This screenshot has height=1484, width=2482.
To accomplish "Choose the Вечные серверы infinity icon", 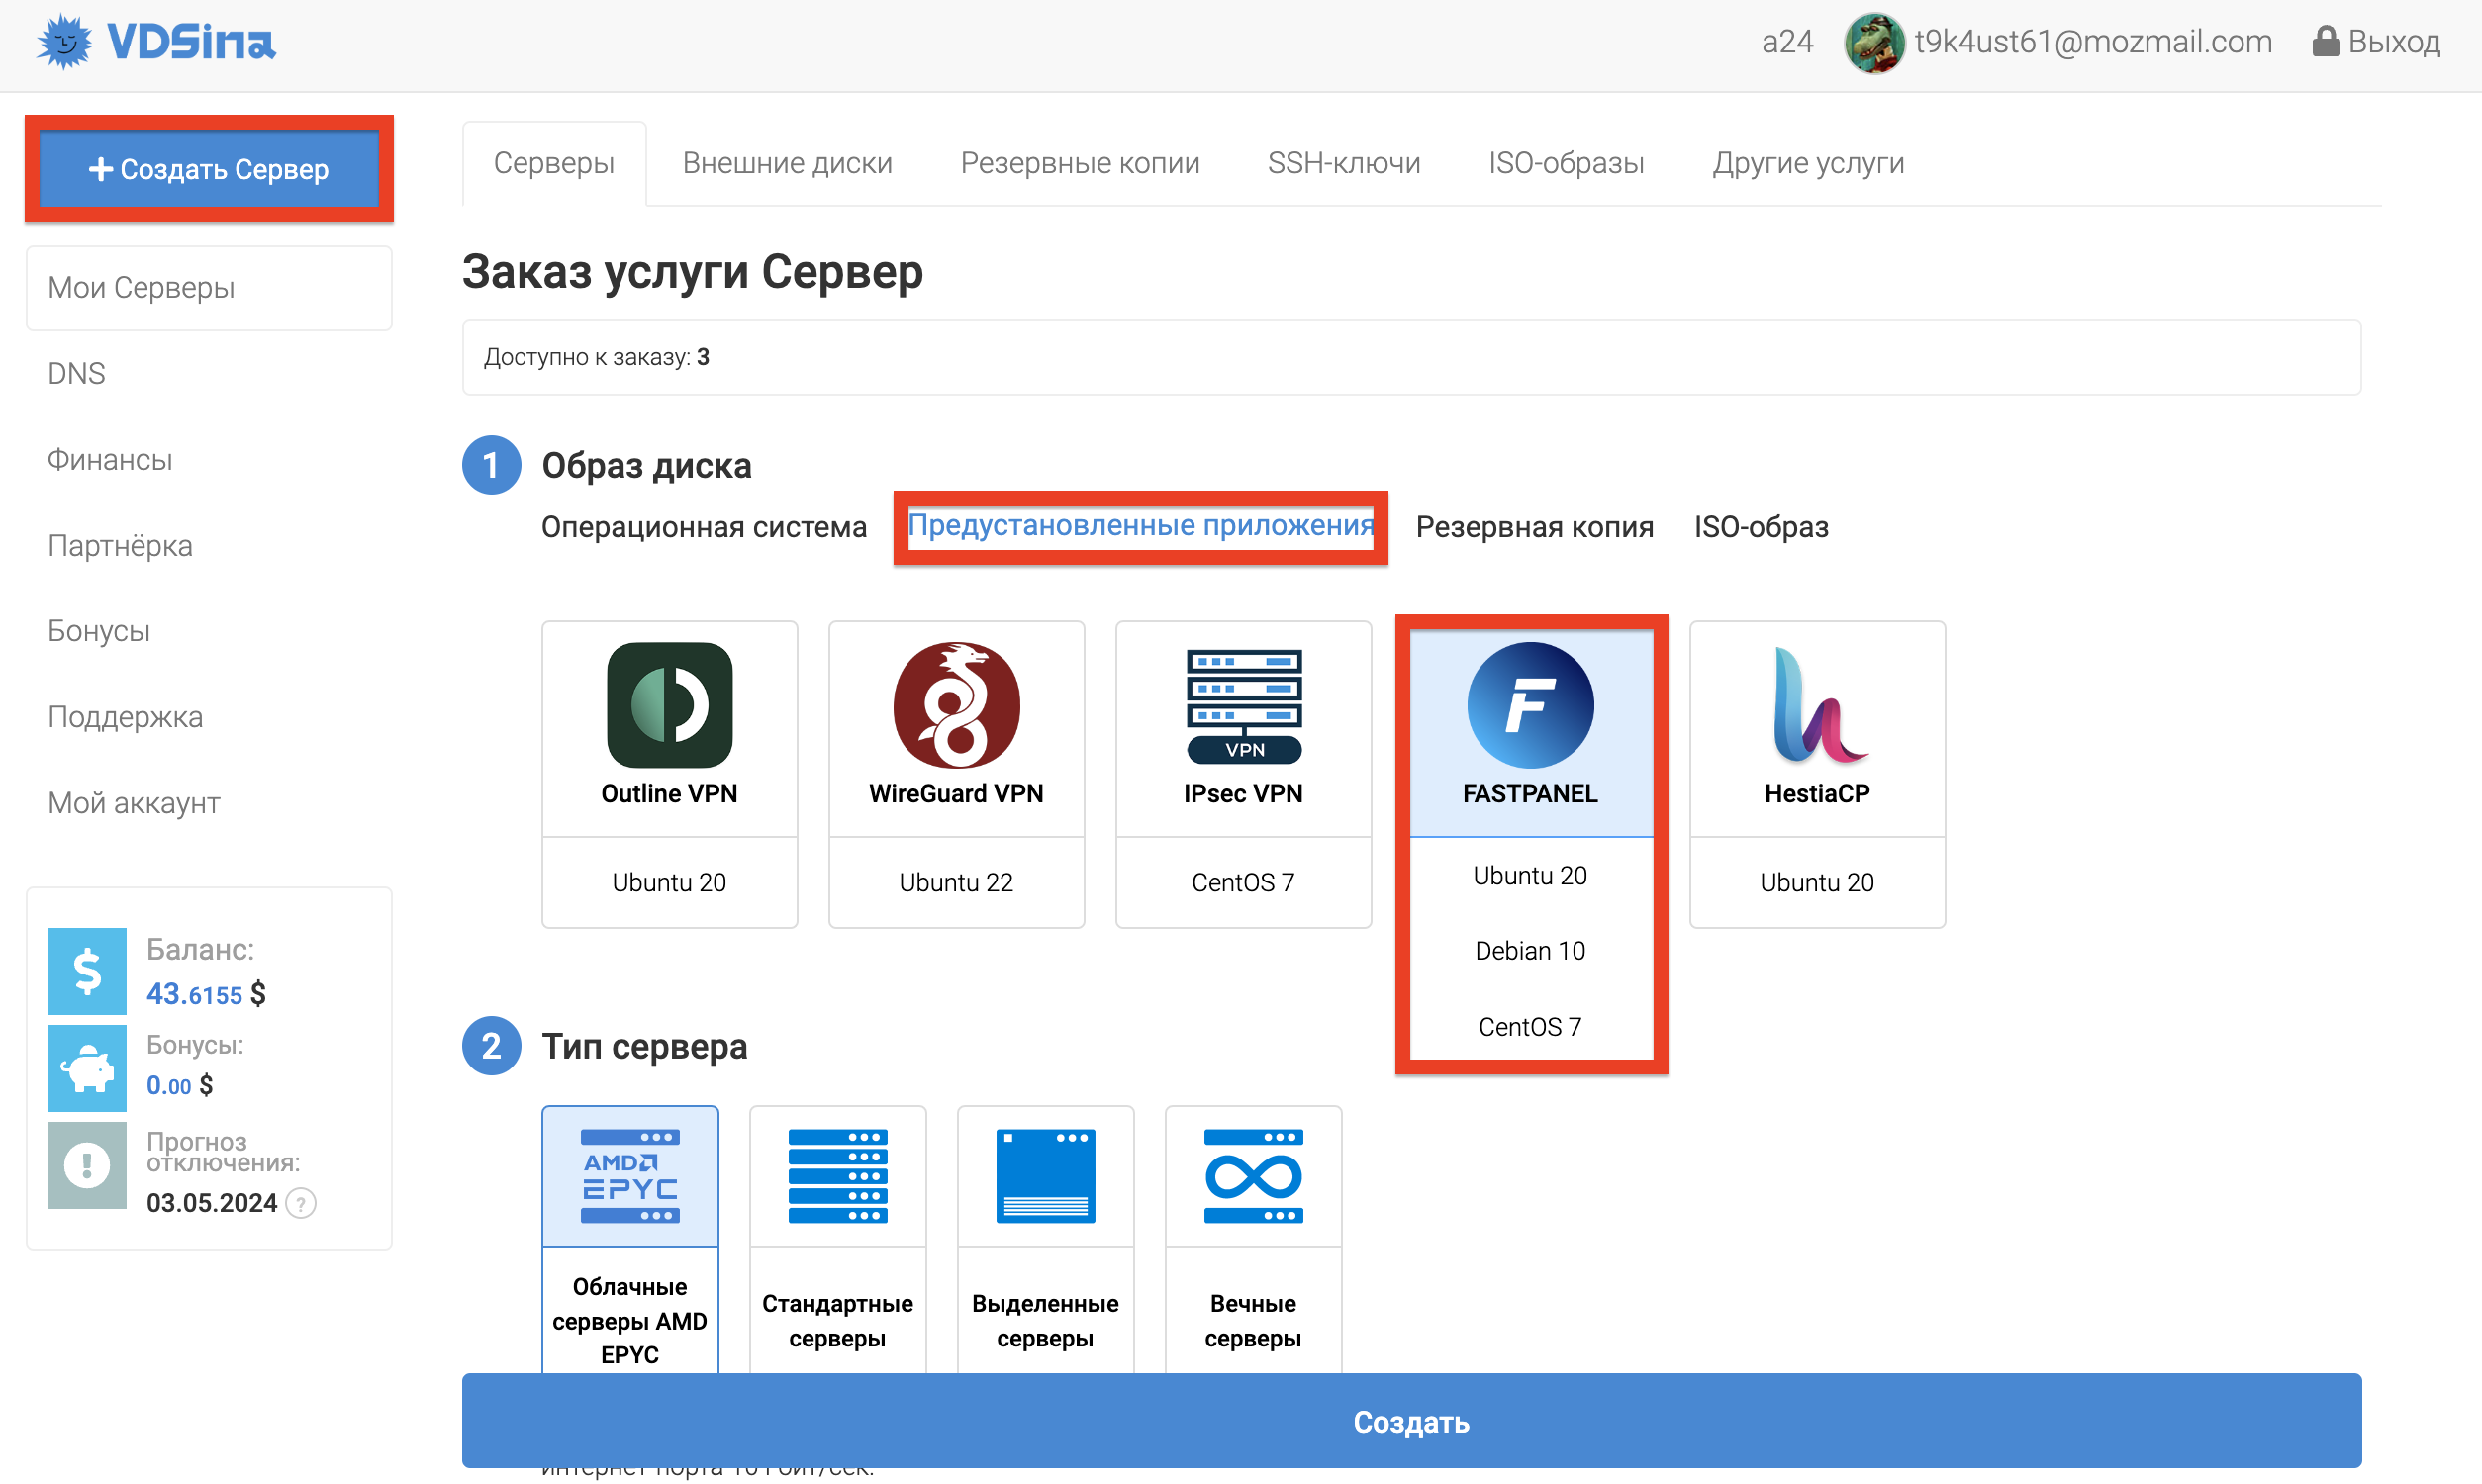I will (1253, 1176).
